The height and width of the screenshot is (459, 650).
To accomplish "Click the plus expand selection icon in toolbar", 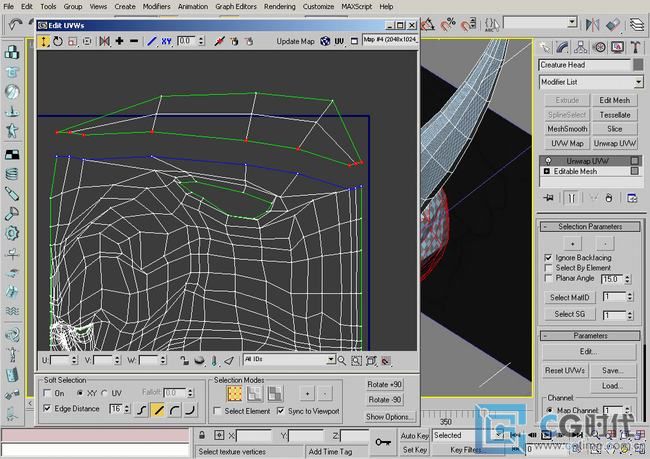I will pos(119,41).
